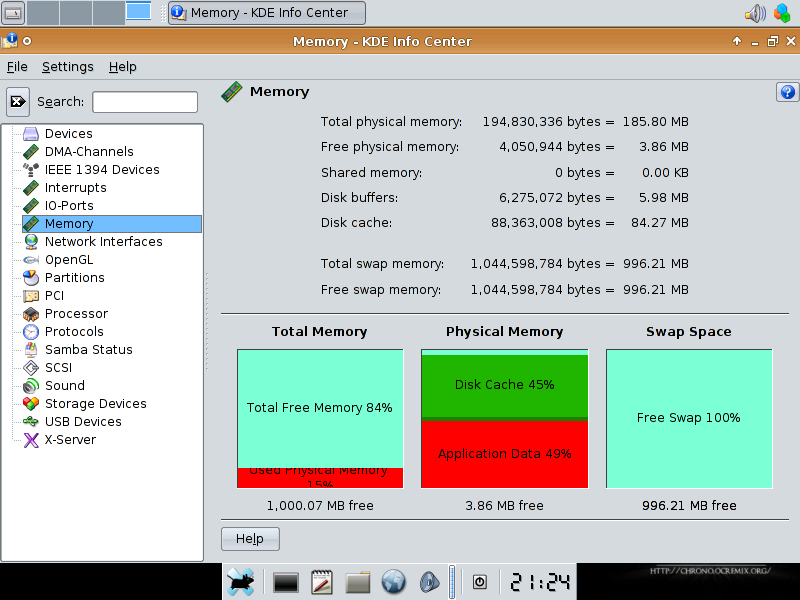
Task: Click the Partitions pie chart icon
Action: tap(31, 278)
